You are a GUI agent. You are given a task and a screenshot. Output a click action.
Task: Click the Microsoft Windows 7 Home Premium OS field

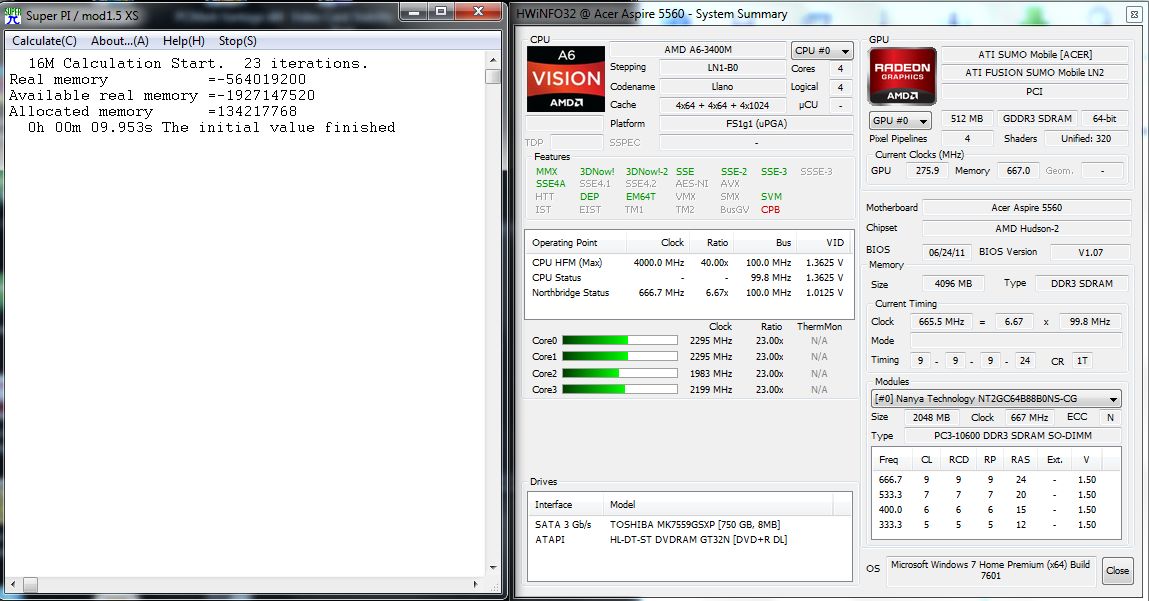point(991,570)
